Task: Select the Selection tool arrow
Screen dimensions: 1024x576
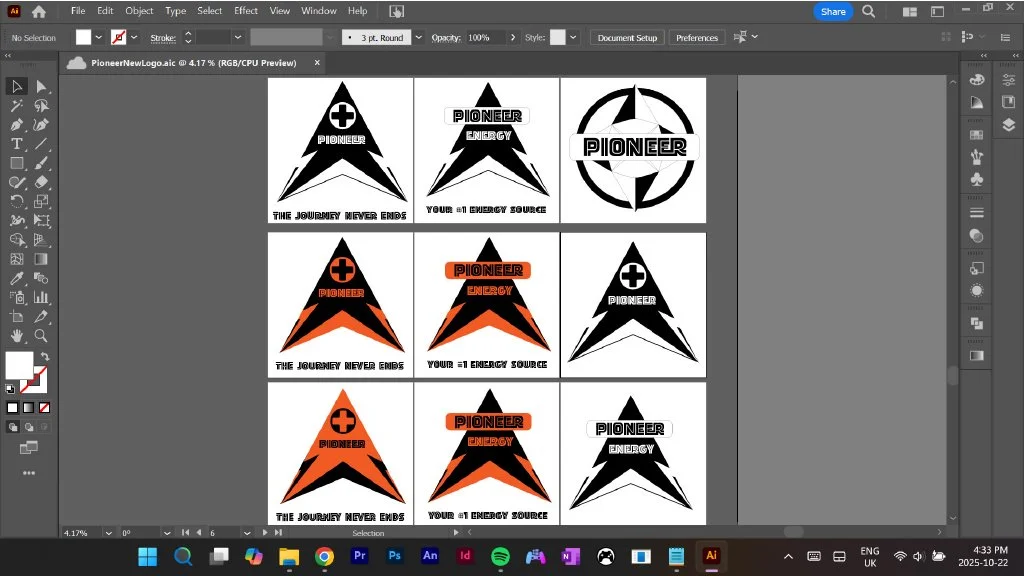Action: coord(16,86)
